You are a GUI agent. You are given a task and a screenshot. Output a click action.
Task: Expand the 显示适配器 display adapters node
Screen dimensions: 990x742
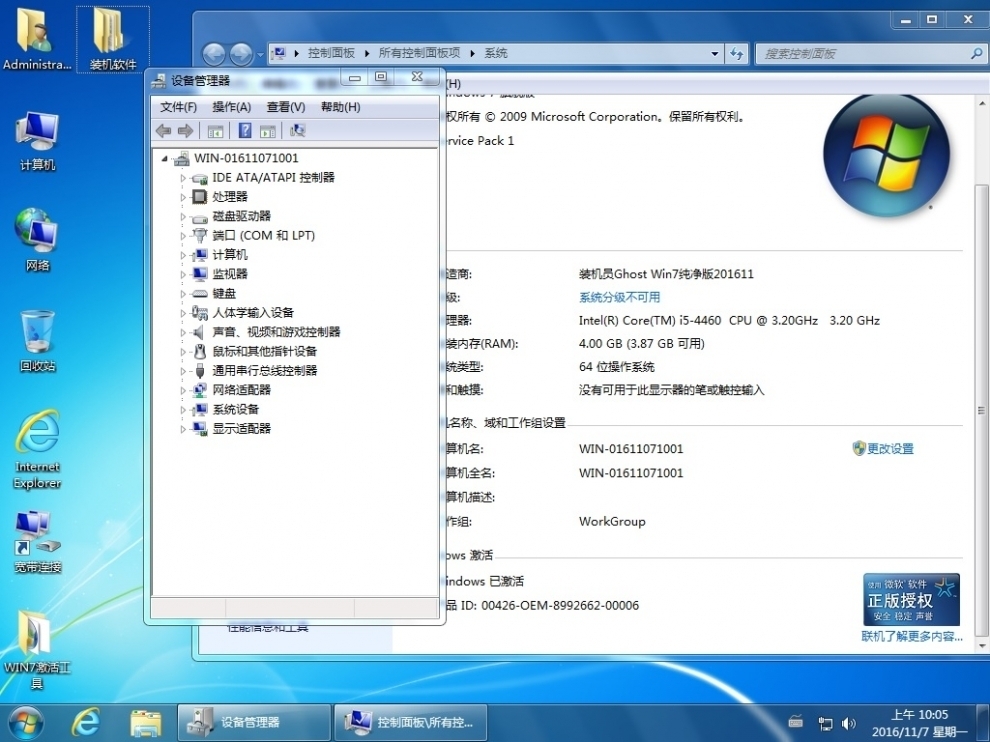(x=183, y=429)
